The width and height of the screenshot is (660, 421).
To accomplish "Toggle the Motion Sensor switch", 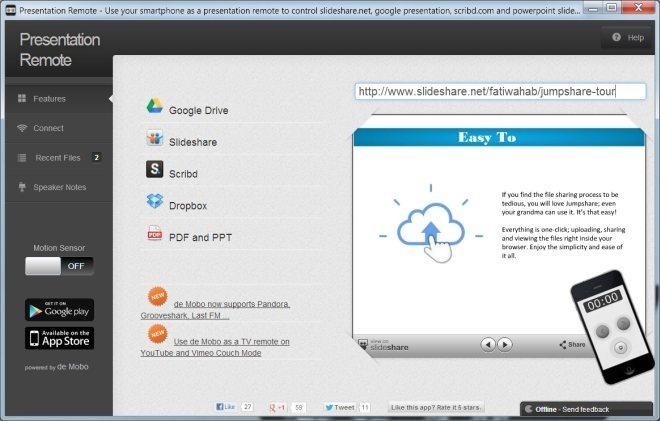I will (59, 266).
